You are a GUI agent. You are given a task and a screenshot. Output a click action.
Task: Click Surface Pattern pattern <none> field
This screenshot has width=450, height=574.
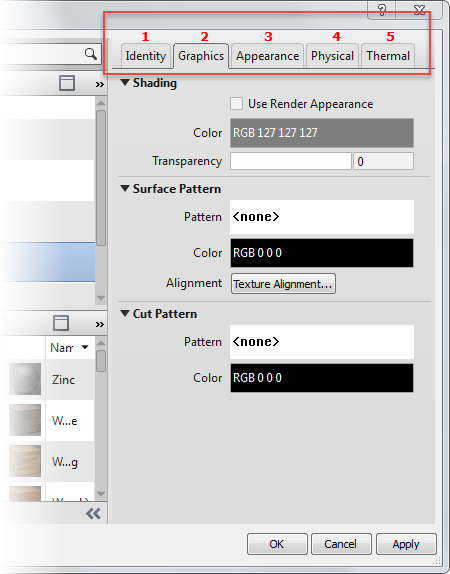[322, 217]
